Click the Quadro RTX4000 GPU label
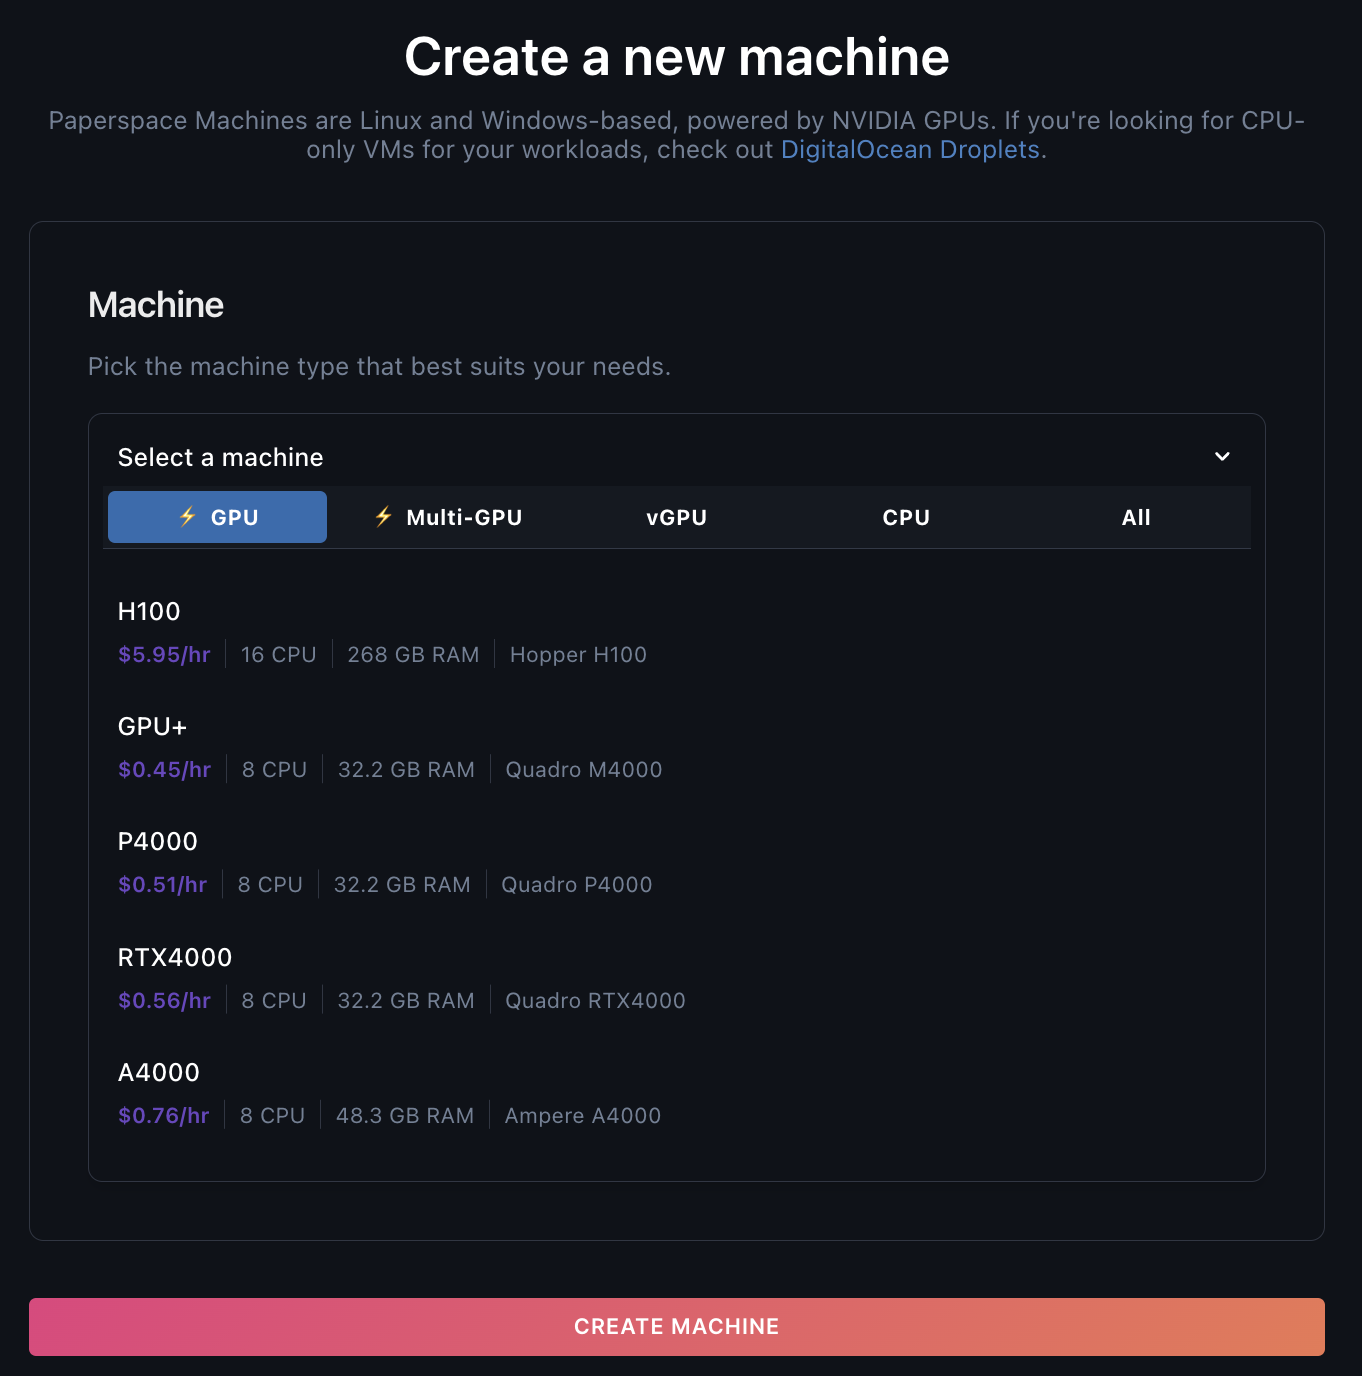Image resolution: width=1362 pixels, height=1376 pixels. 595,1001
